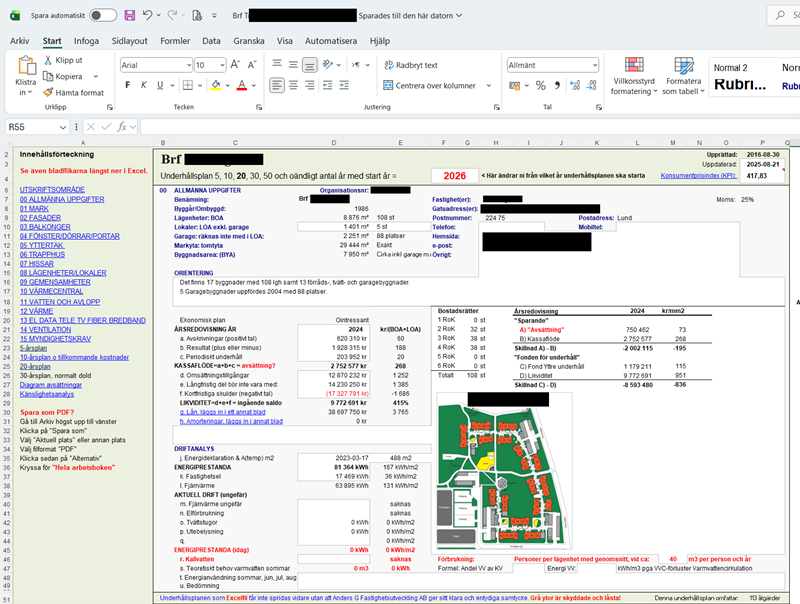Click the Klipp ut scissors icon
800x604 pixels.
tap(48, 60)
